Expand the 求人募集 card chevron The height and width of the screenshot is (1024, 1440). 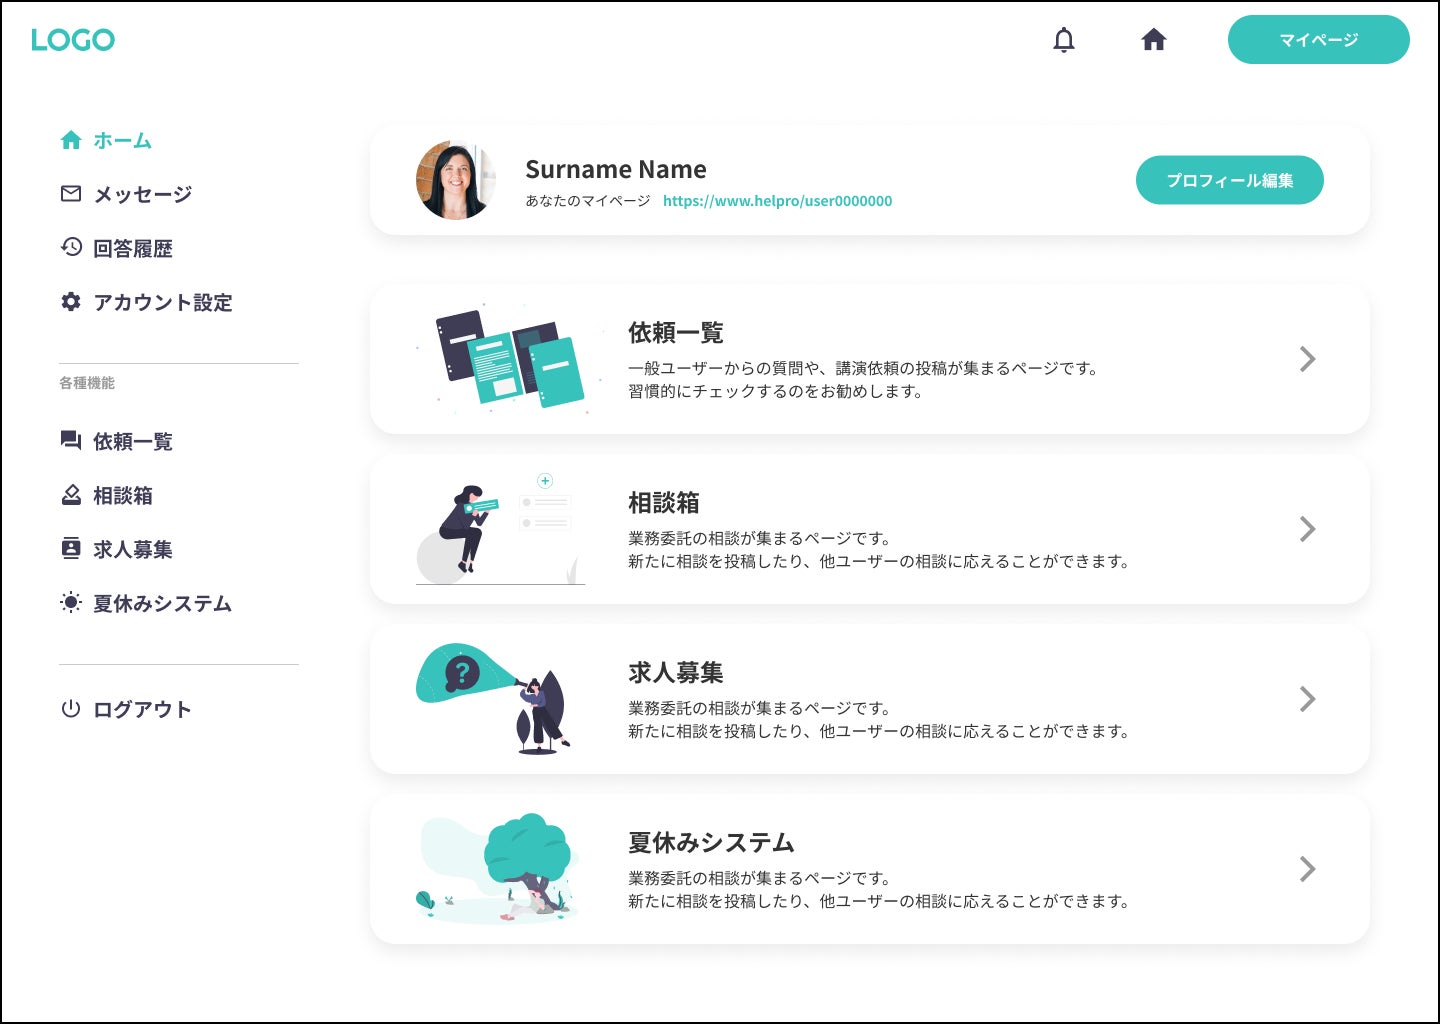point(1307,699)
